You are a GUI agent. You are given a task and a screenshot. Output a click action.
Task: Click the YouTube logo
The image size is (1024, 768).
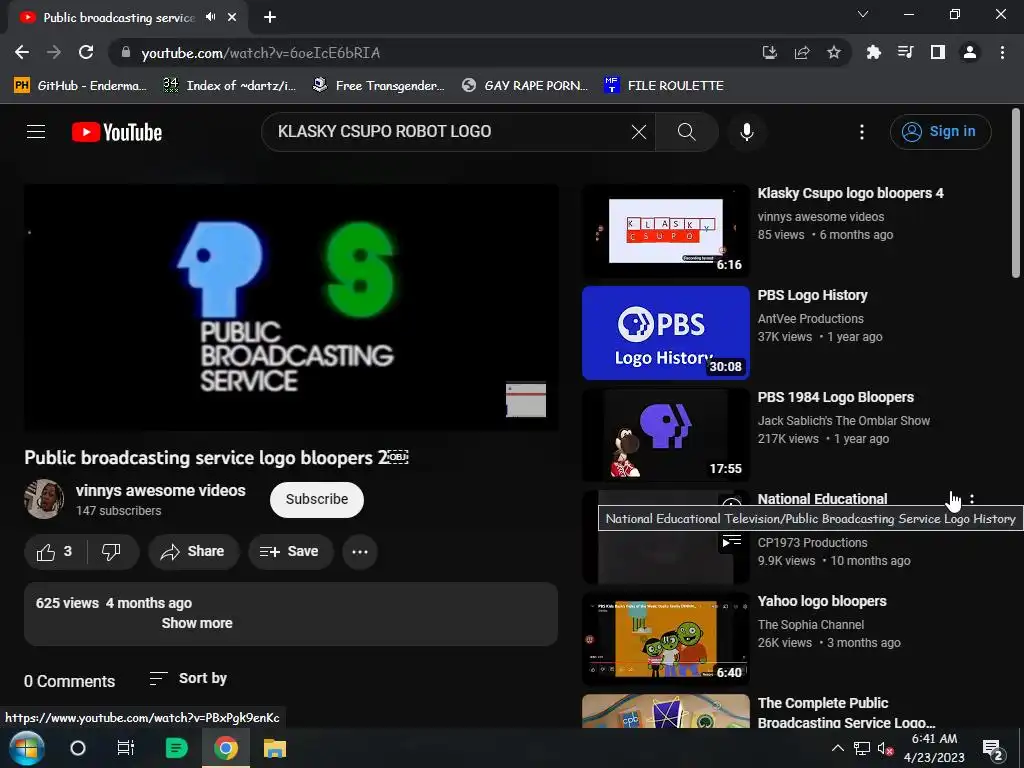117,132
